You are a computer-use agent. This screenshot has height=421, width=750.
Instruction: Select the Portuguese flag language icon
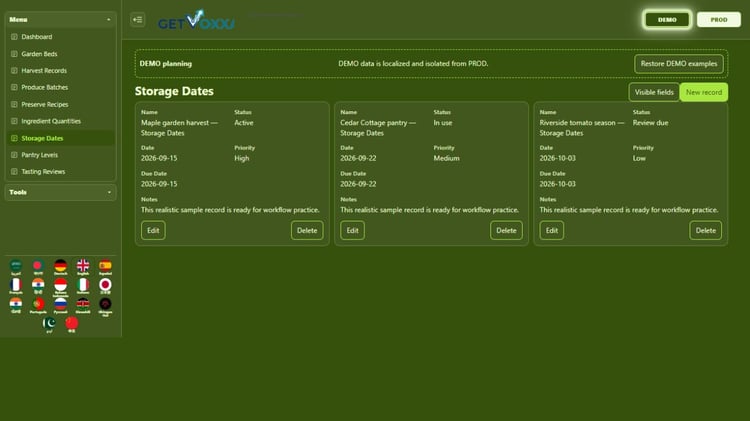pos(38,305)
